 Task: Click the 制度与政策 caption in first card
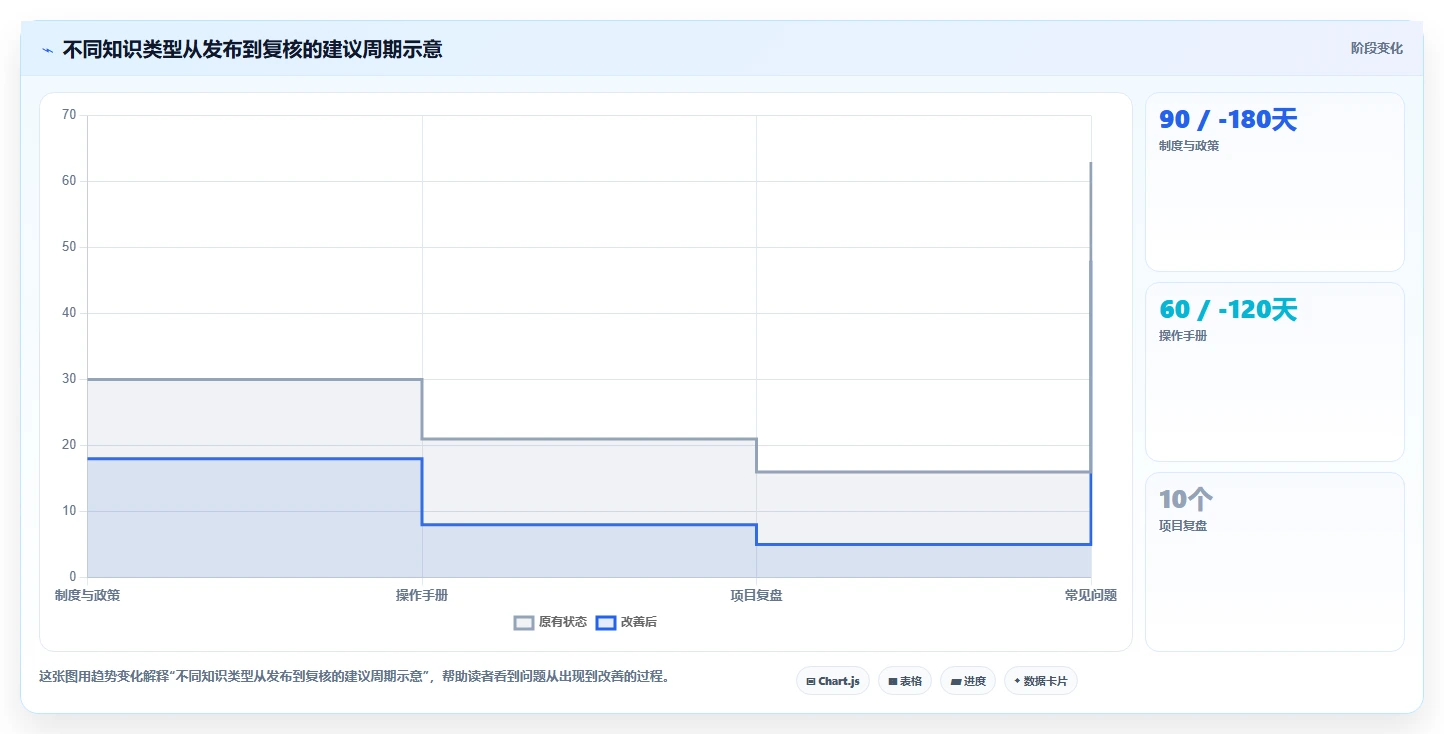click(1189, 146)
